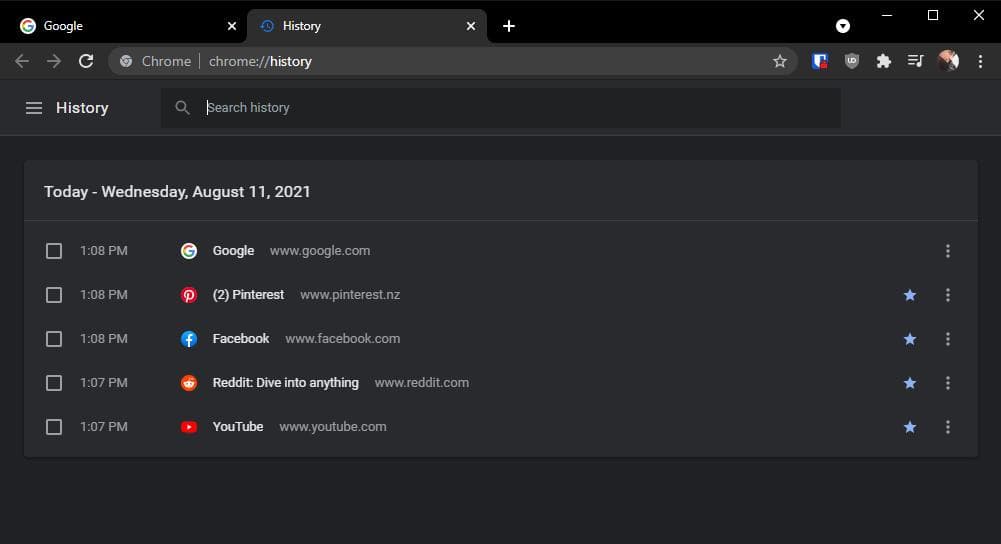Check the Pinterest history entry checkbox
Viewport: 1001px width, 544px height.
pos(54,295)
